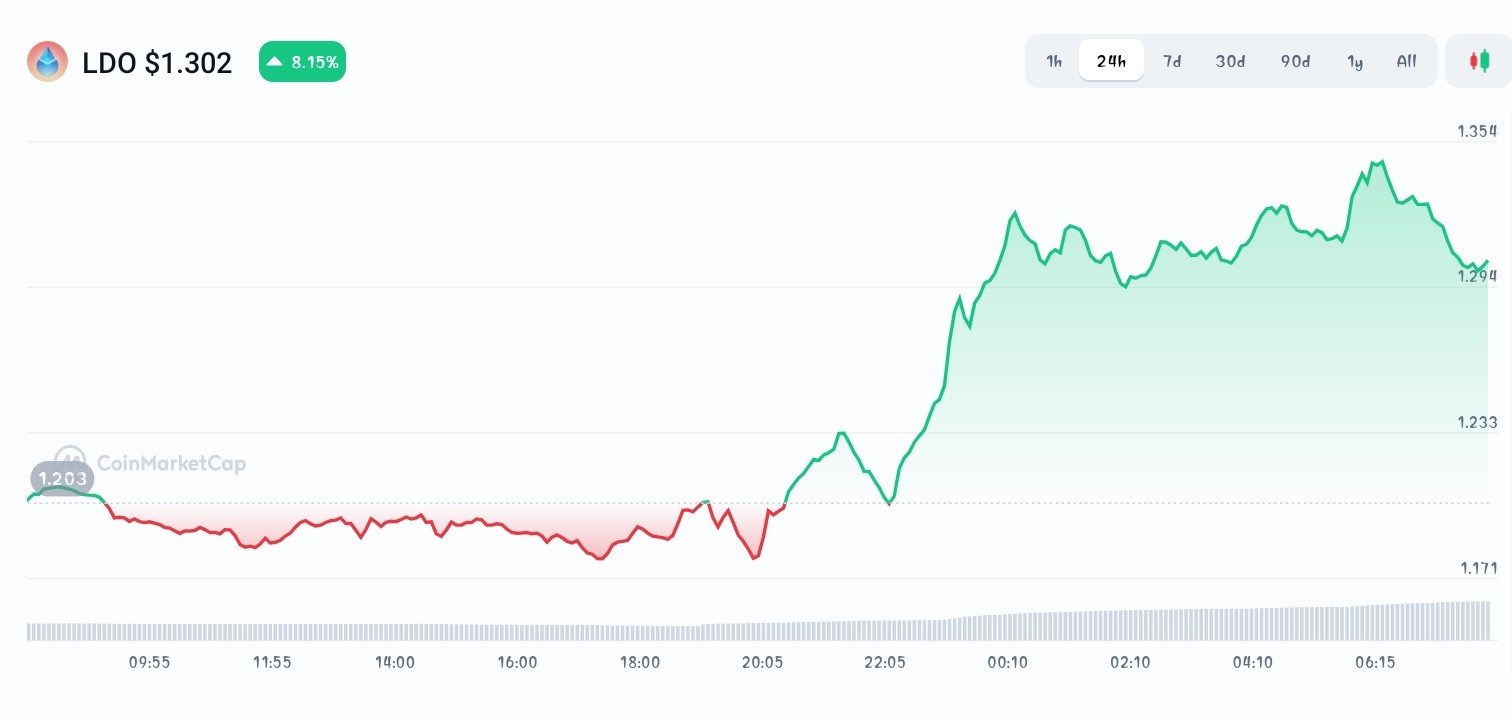
Task: Select the 90d time range
Action: (x=1295, y=61)
